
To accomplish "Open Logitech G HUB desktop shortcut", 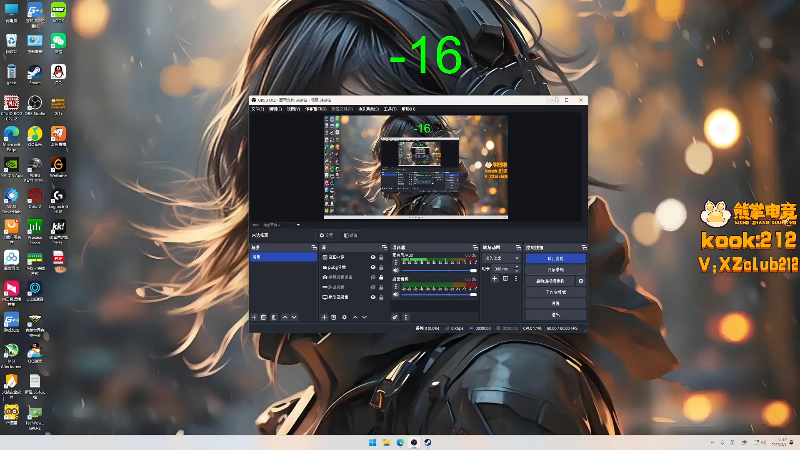I will point(58,199).
